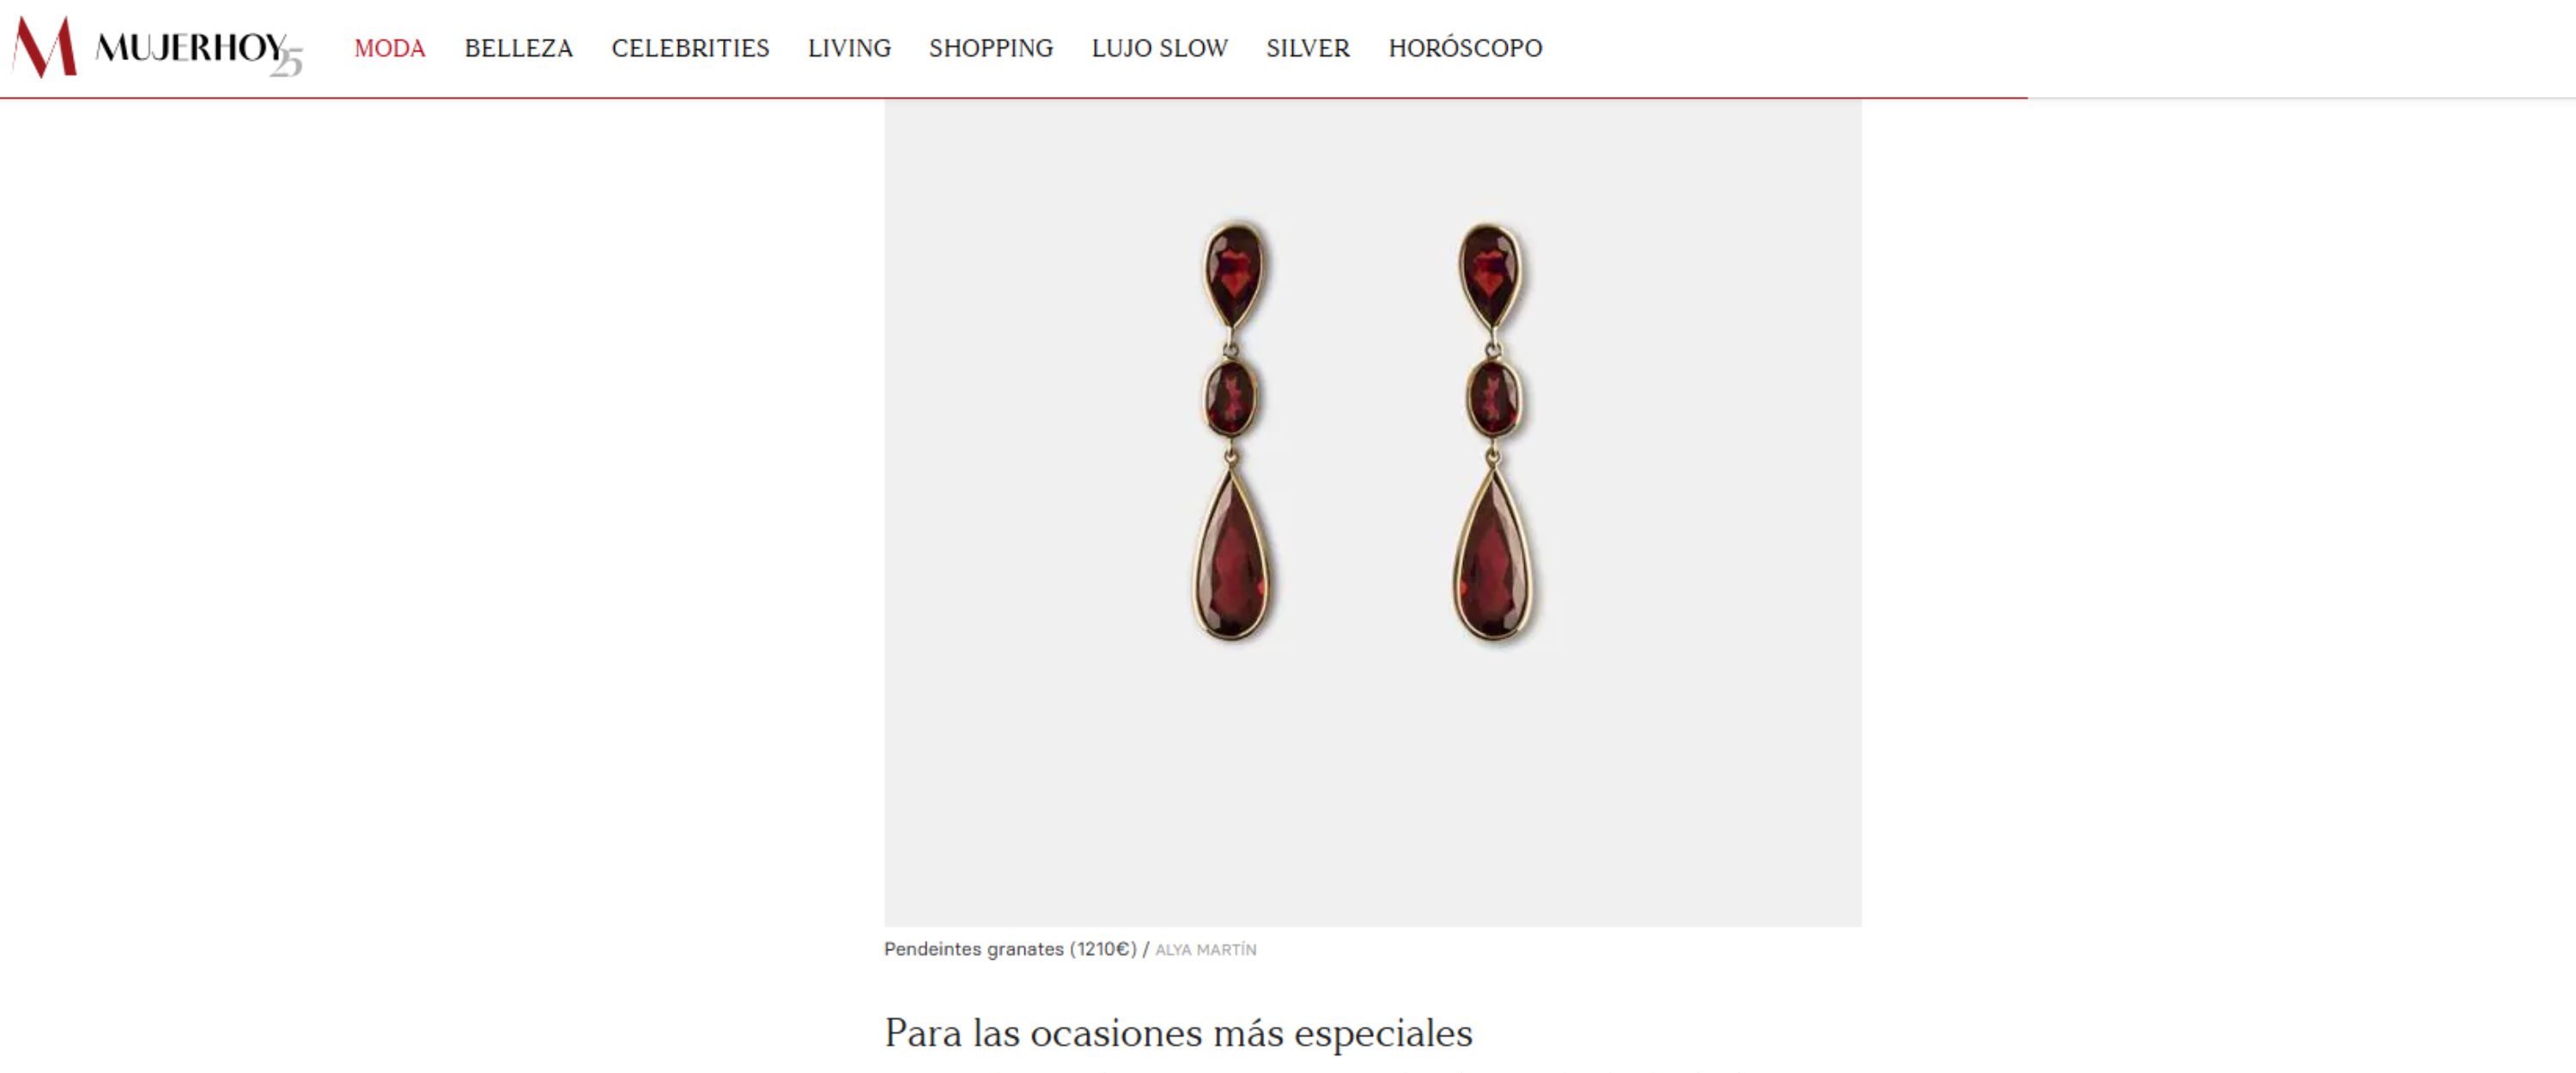
Task: Click the red reading progress bar
Action: [x=1014, y=98]
